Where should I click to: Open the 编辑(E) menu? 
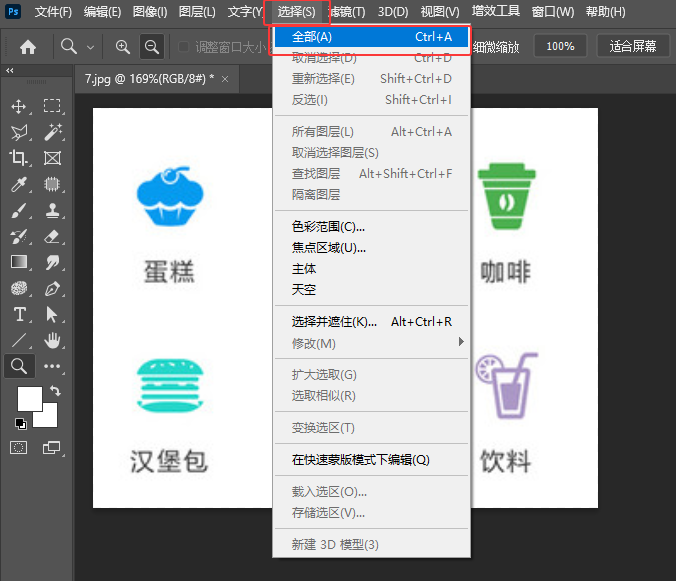(x=102, y=12)
